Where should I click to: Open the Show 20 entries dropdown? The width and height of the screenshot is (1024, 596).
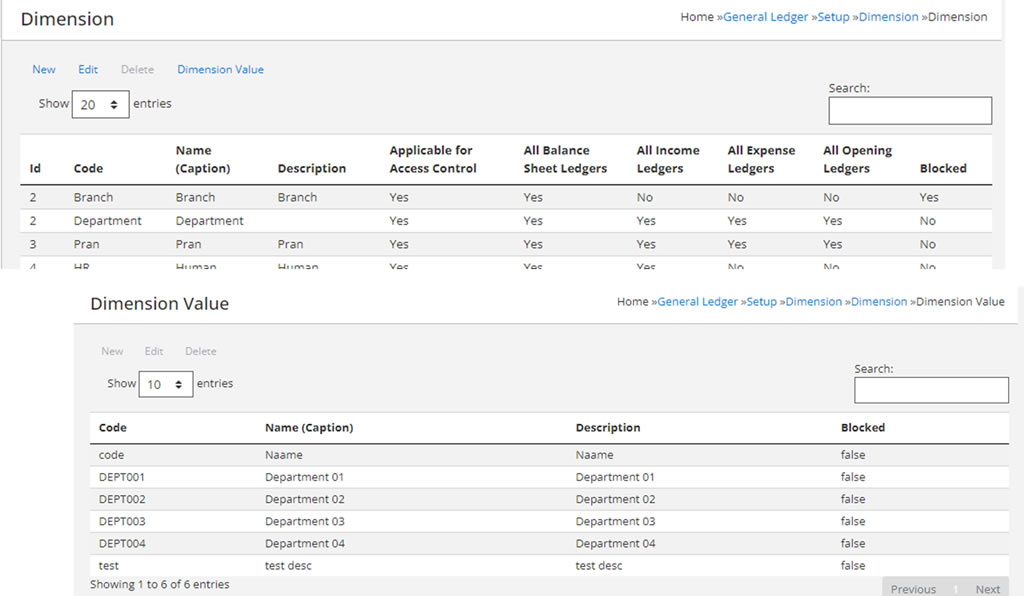pos(100,104)
